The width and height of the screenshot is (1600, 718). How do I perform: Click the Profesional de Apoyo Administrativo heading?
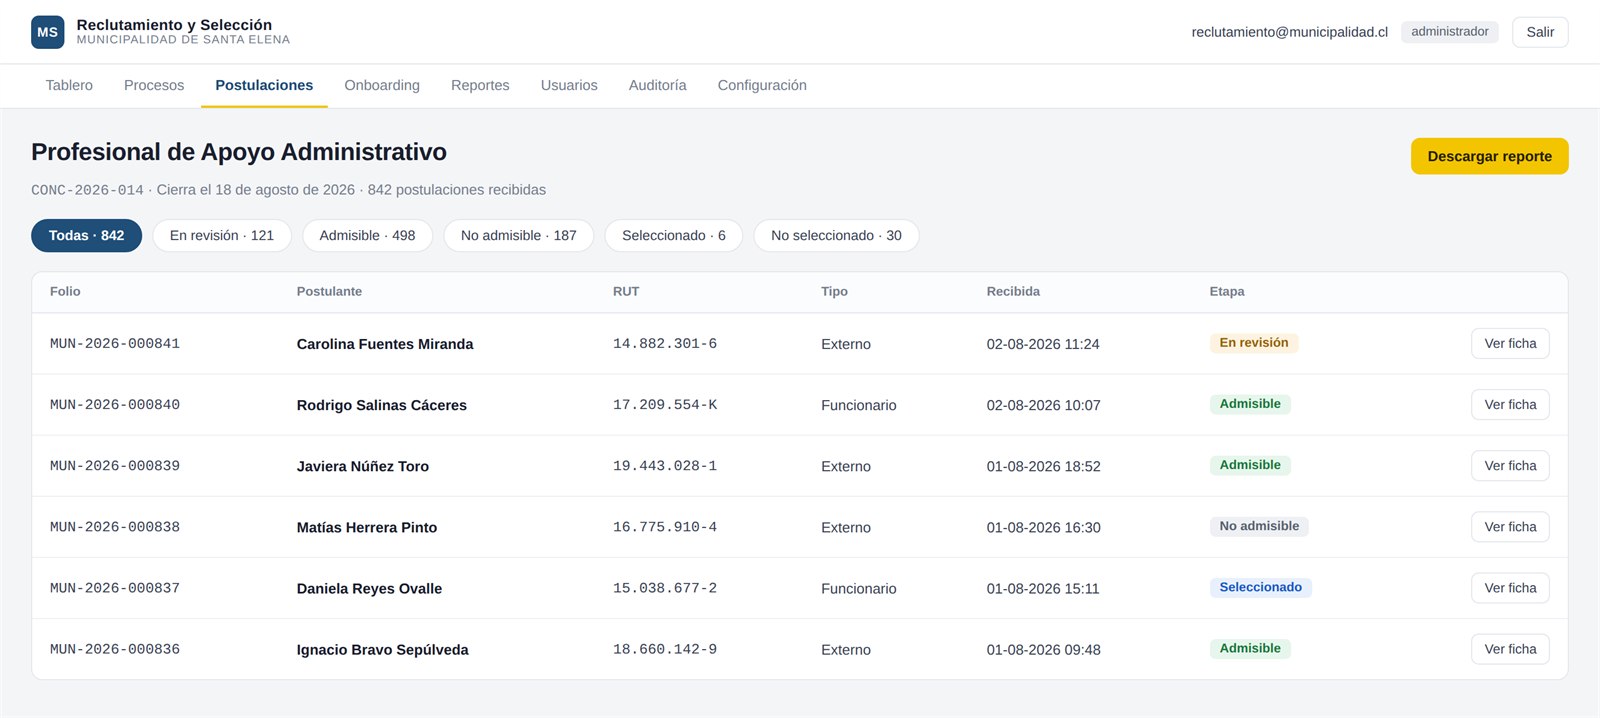pyautogui.click(x=239, y=152)
